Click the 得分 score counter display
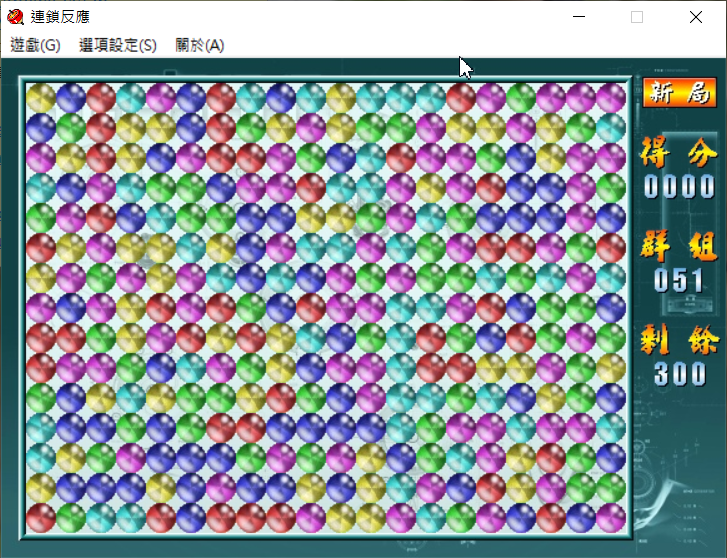The height and width of the screenshot is (558, 727). pyautogui.click(x=679, y=187)
